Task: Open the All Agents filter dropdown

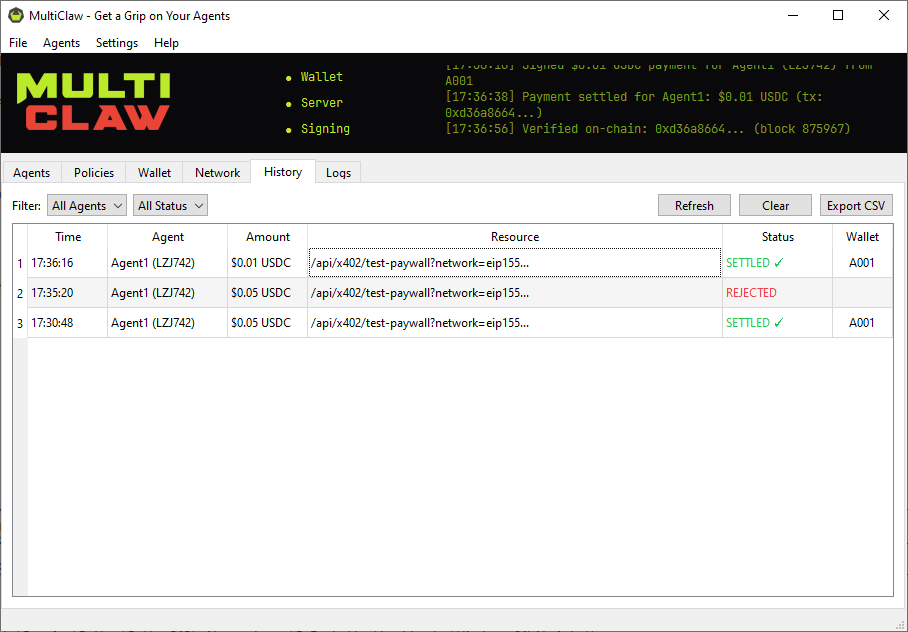Action: click(86, 205)
